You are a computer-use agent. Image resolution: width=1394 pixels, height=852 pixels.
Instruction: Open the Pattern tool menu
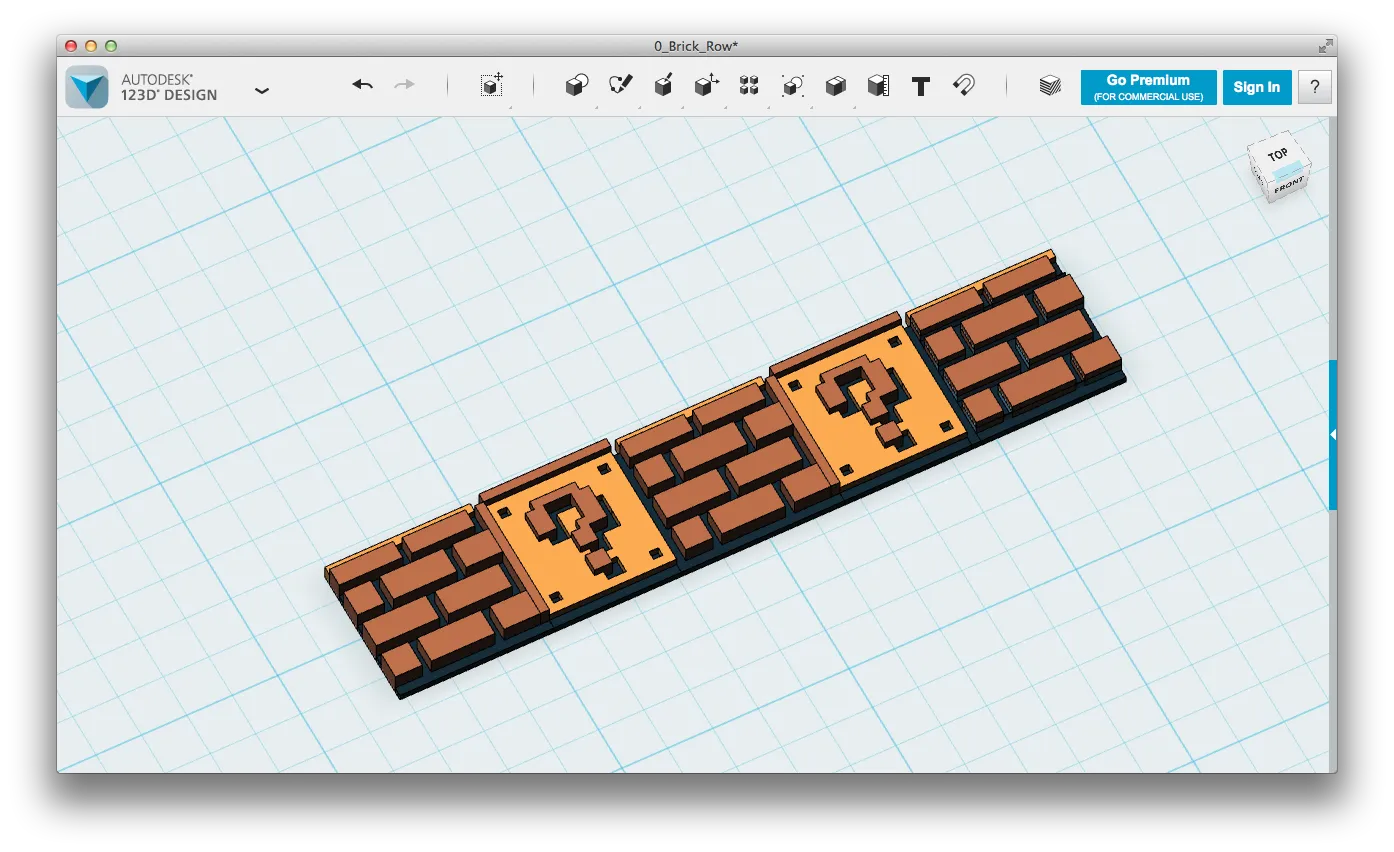(x=749, y=86)
